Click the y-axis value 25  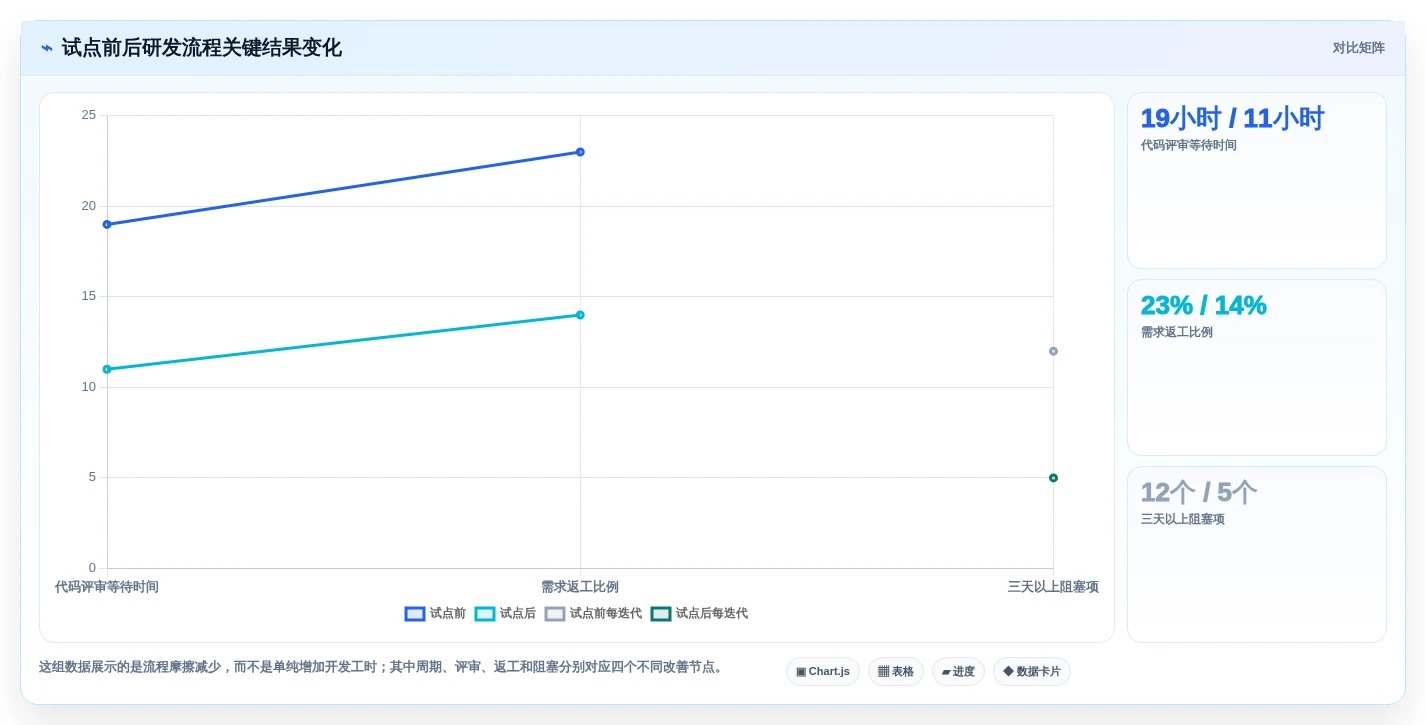pyautogui.click(x=89, y=115)
